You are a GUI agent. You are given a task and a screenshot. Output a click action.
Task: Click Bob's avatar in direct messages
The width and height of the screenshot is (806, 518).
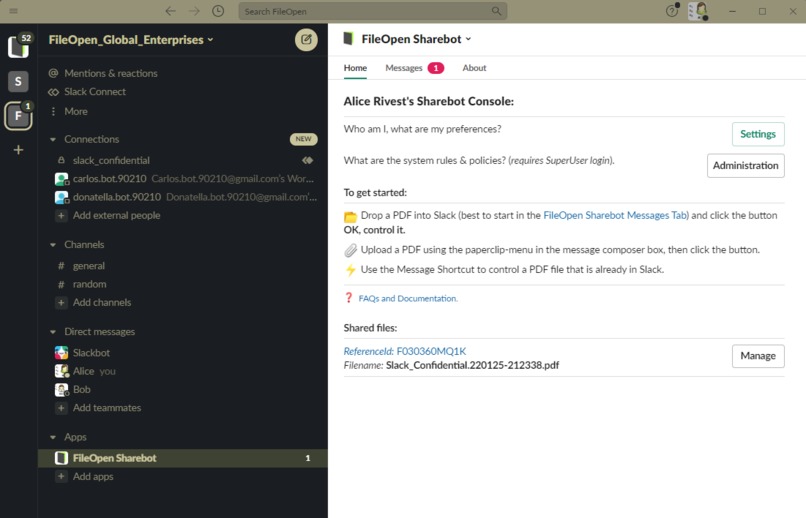[x=61, y=390]
